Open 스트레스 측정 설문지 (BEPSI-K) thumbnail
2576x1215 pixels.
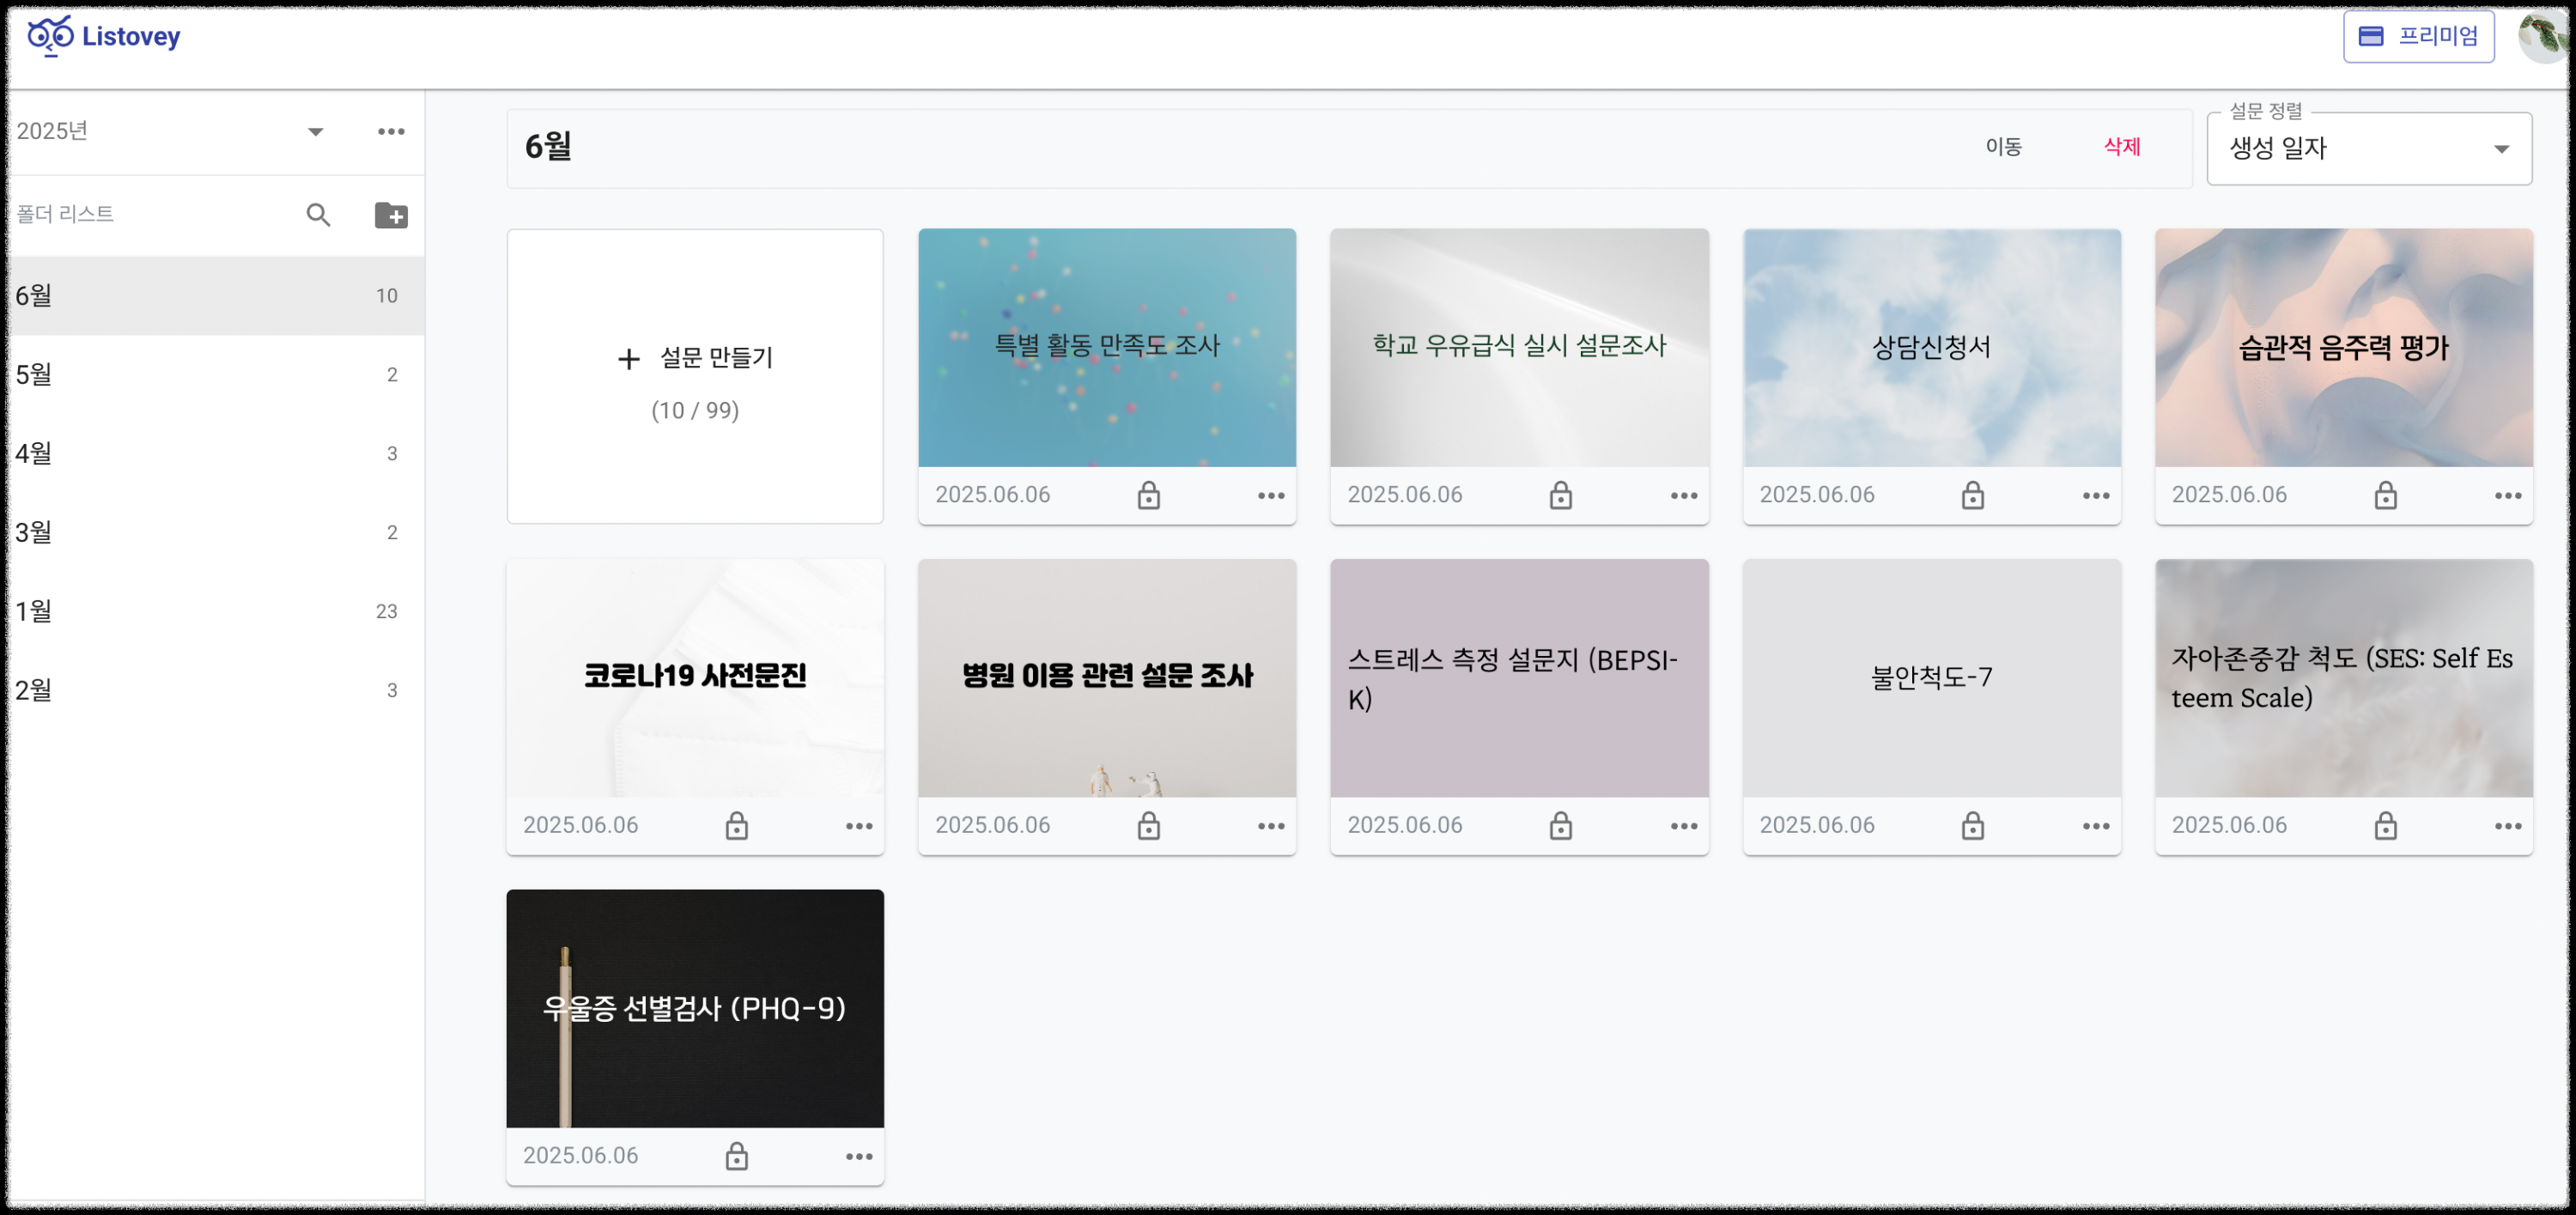[x=1519, y=678]
